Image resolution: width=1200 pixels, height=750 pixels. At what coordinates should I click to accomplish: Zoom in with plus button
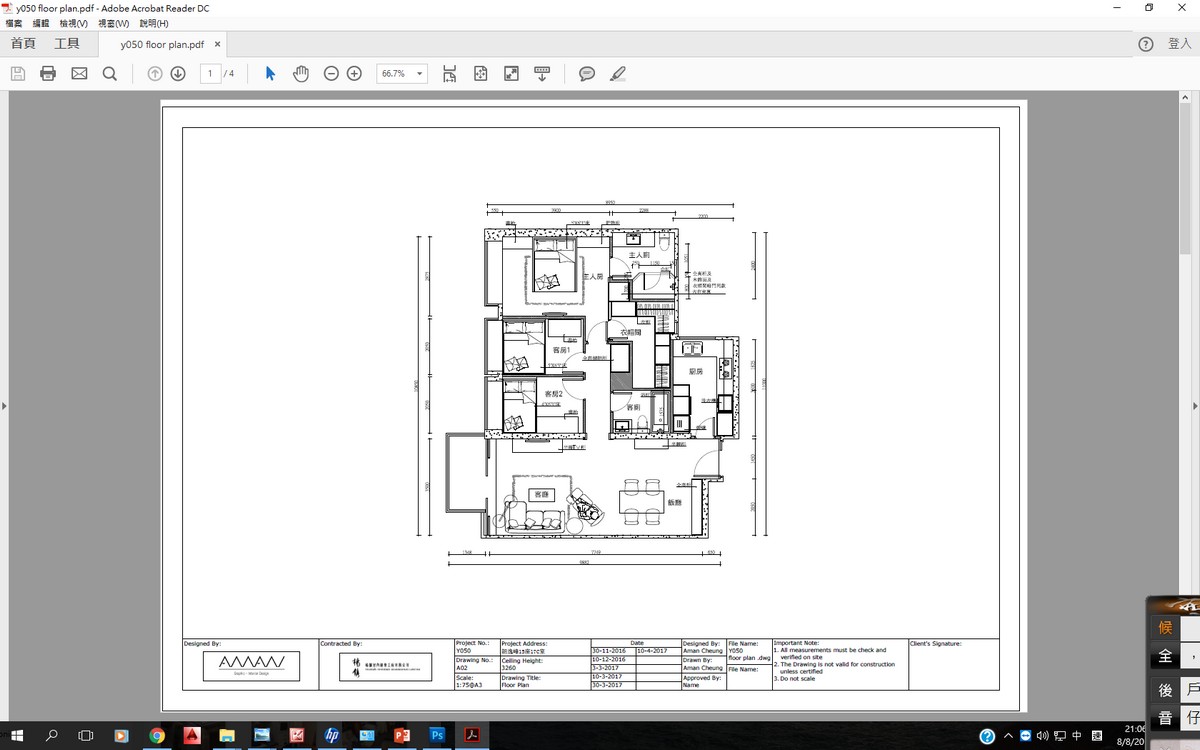[x=354, y=73]
